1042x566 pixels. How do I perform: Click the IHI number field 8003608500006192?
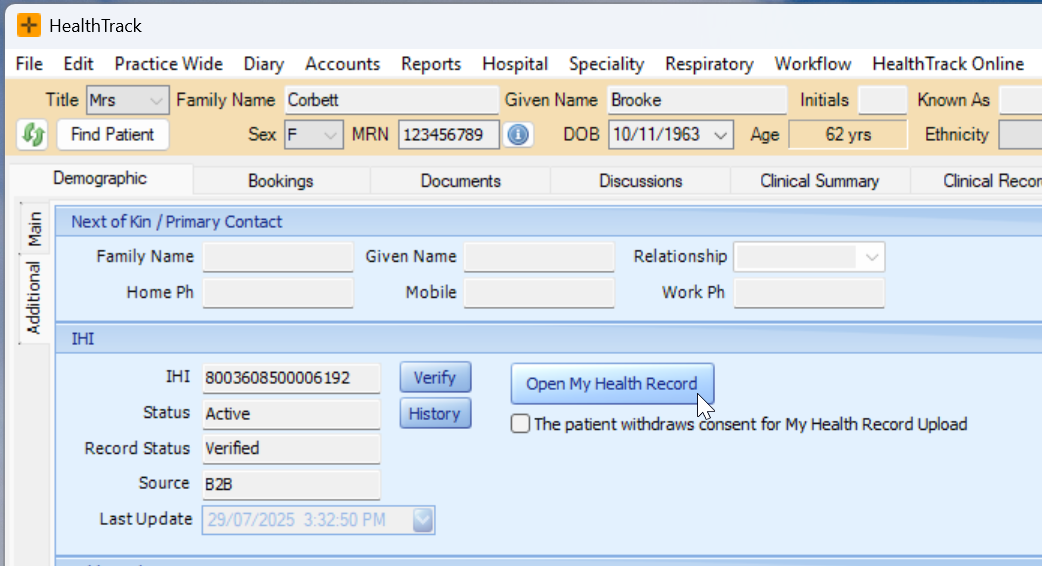[x=291, y=378]
